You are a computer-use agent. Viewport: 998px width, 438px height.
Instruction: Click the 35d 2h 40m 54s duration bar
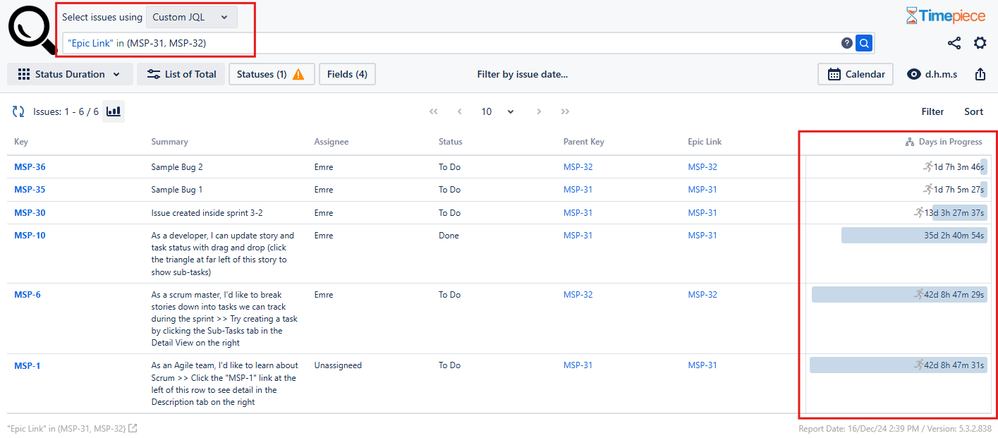pyautogui.click(x=914, y=236)
